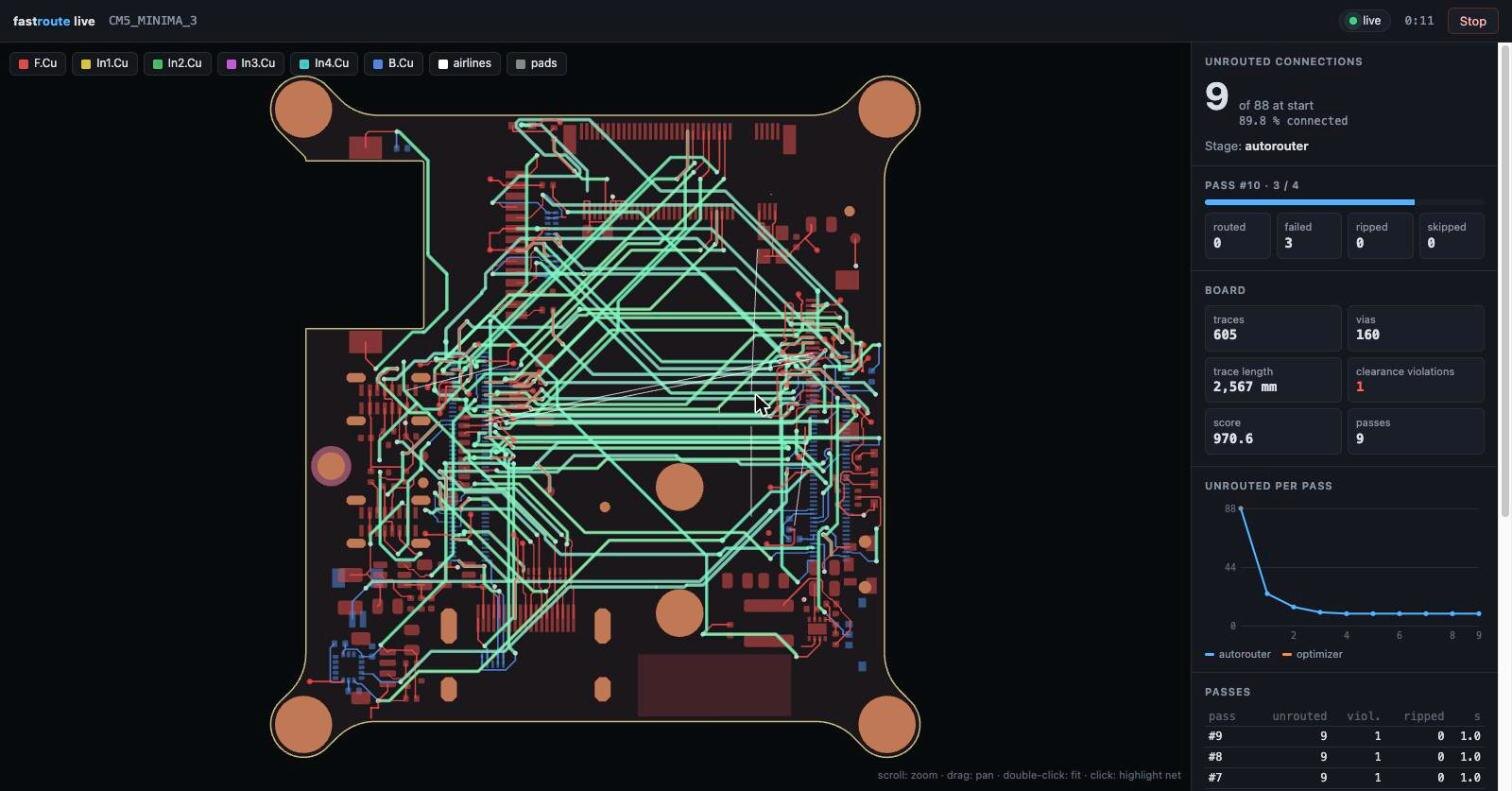Viewport: 1512px width, 791px height.
Task: Click the autorouter legend entry
Action: coord(1238,654)
